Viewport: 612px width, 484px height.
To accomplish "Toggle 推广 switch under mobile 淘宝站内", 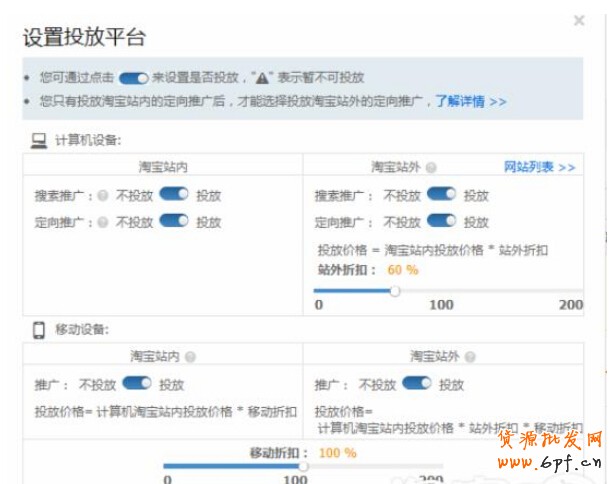I will point(136,383).
